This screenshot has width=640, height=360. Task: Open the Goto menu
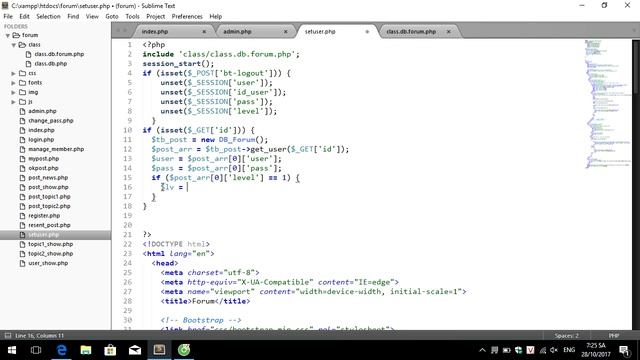pyautogui.click(x=111, y=16)
